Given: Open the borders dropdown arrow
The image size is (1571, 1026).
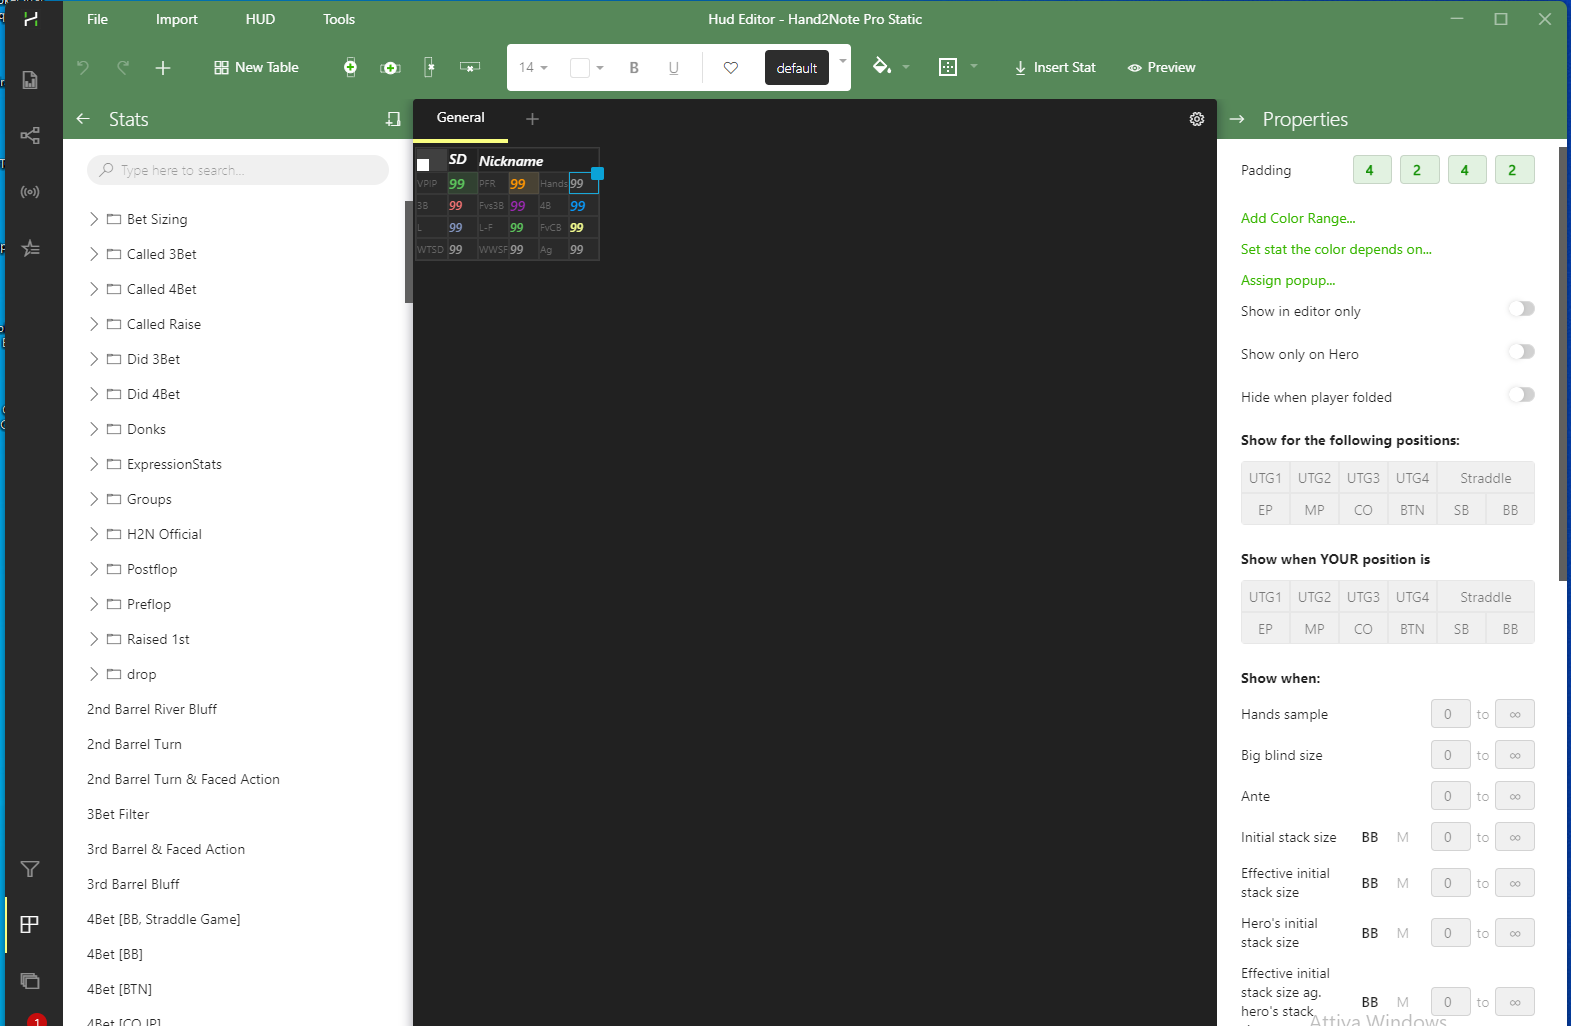Looking at the screenshot, I should [974, 67].
